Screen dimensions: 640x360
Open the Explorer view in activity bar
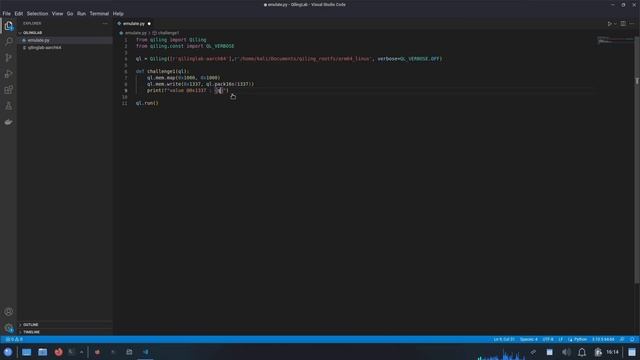pos(9,26)
